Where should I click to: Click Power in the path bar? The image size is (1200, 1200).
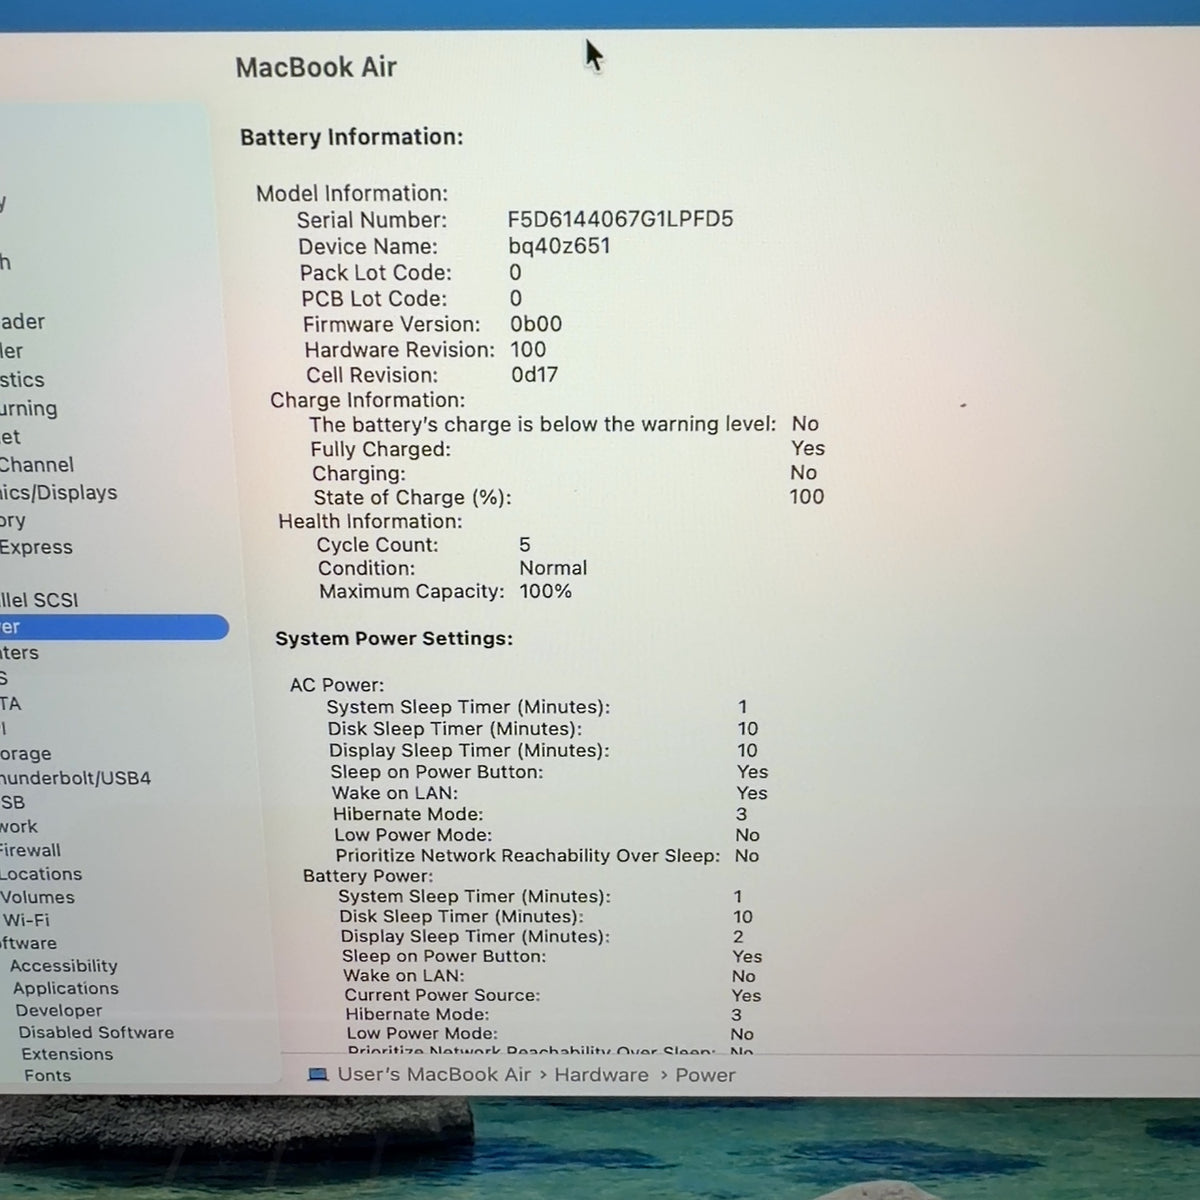coord(705,1075)
